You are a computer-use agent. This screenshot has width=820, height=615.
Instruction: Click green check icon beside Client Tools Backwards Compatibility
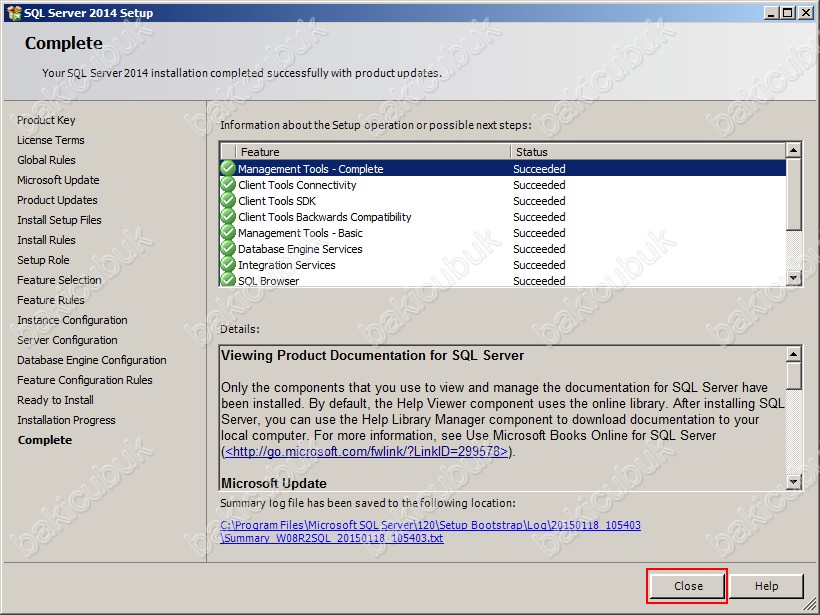[228, 217]
